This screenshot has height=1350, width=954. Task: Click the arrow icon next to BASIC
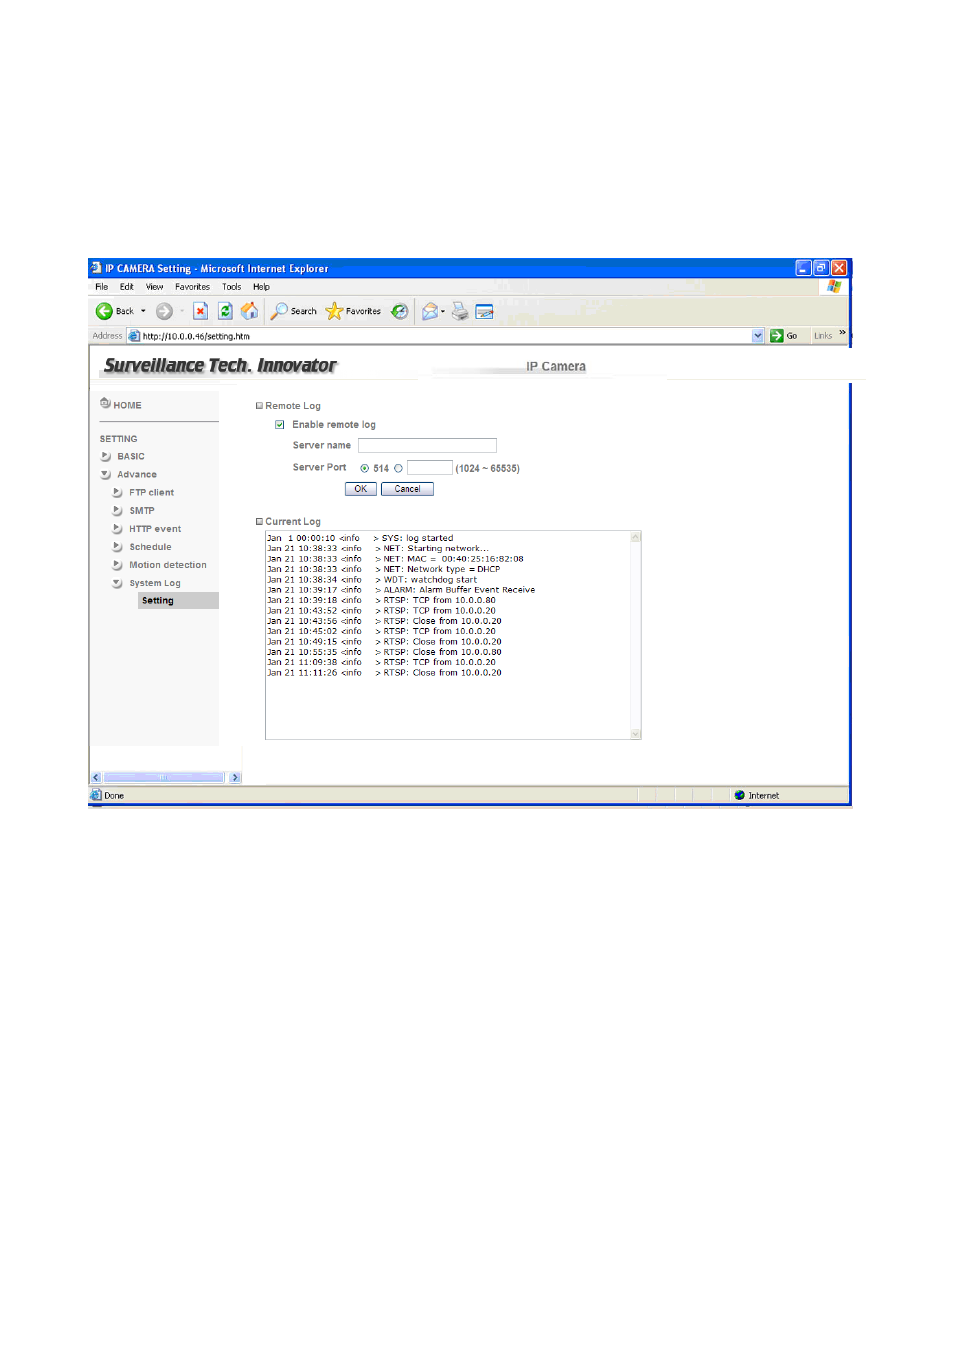click(106, 456)
